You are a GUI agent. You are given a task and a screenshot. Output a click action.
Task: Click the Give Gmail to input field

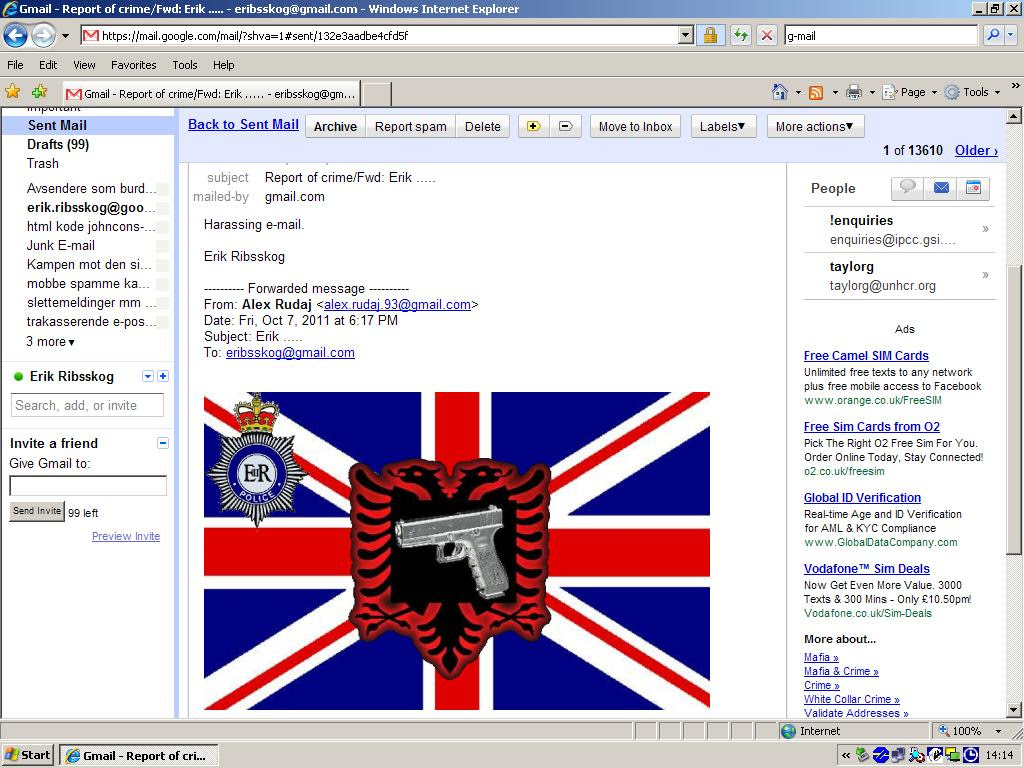coord(88,485)
